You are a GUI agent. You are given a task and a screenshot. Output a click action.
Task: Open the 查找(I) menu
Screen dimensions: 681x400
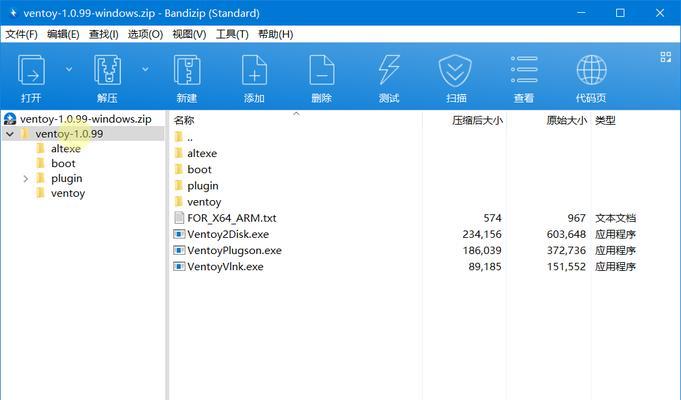pyautogui.click(x=103, y=34)
